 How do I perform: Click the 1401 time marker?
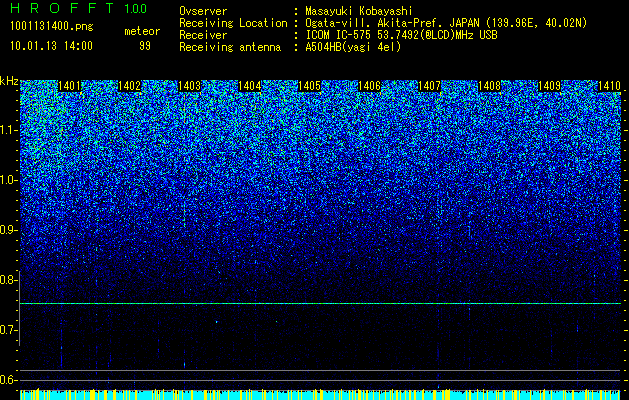coord(69,86)
